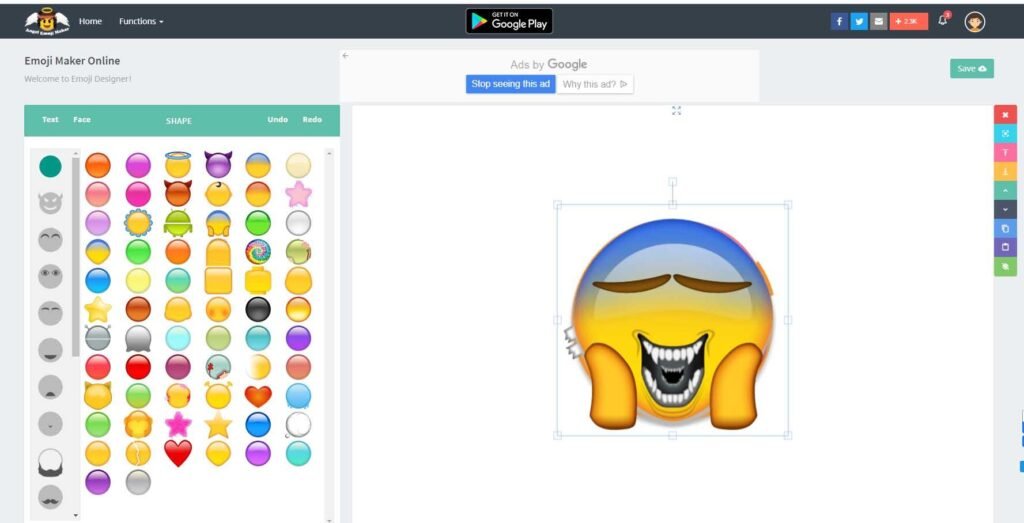Choose the purple horned devil shape

(218, 165)
